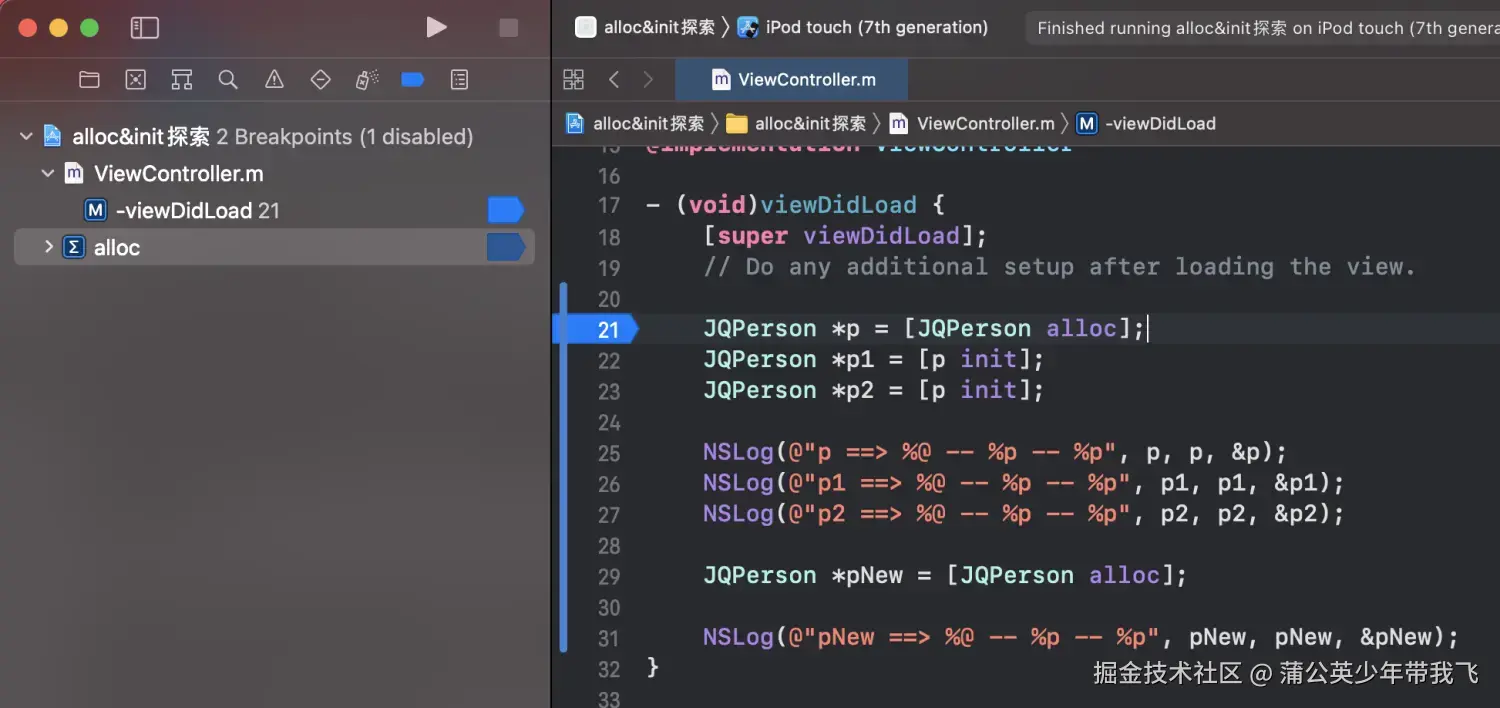
Task: Click line number 29 in the gutter
Action: [609, 576]
